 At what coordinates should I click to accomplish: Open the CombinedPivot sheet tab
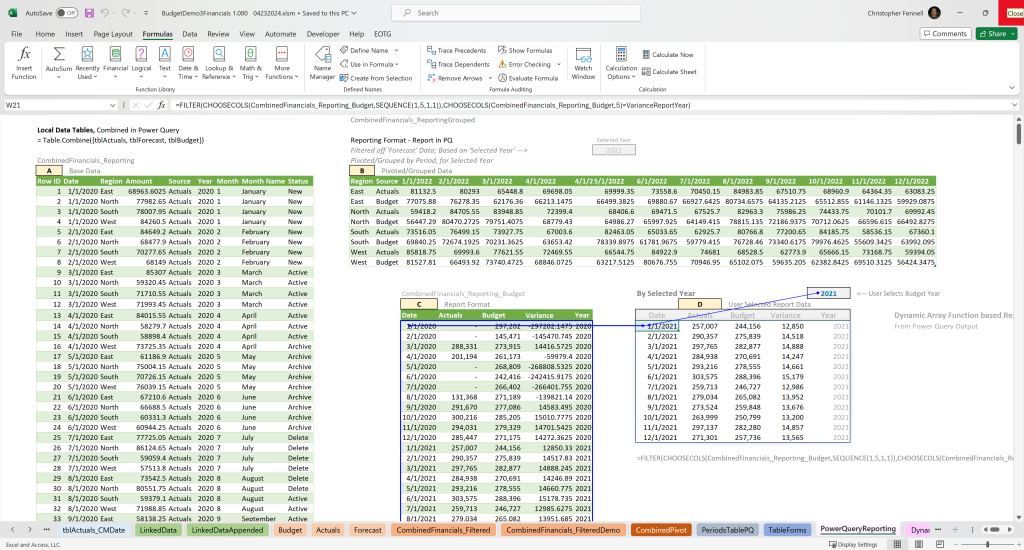[661, 530]
